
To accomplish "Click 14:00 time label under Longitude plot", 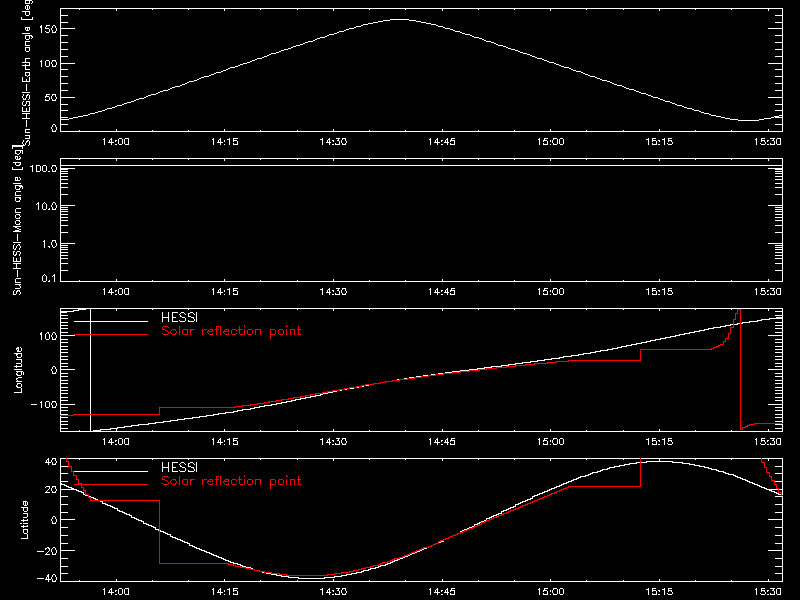I will click(116, 442).
